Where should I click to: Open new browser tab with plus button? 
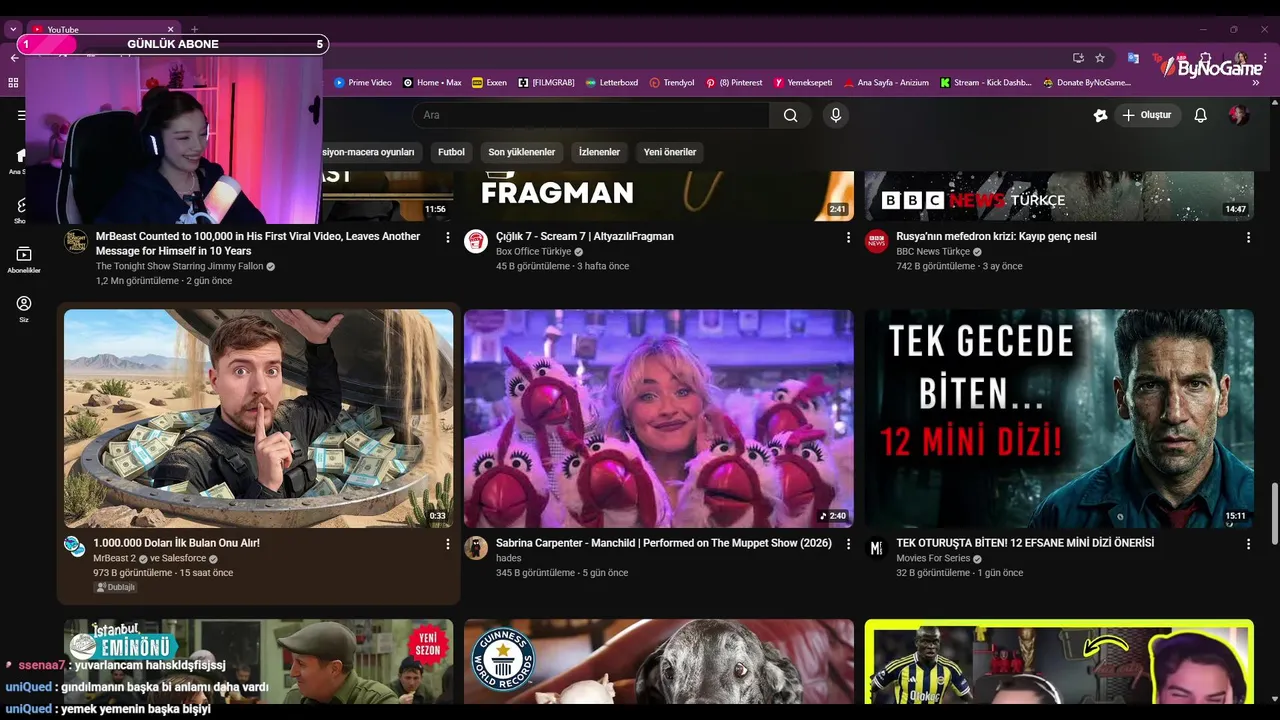tap(195, 29)
